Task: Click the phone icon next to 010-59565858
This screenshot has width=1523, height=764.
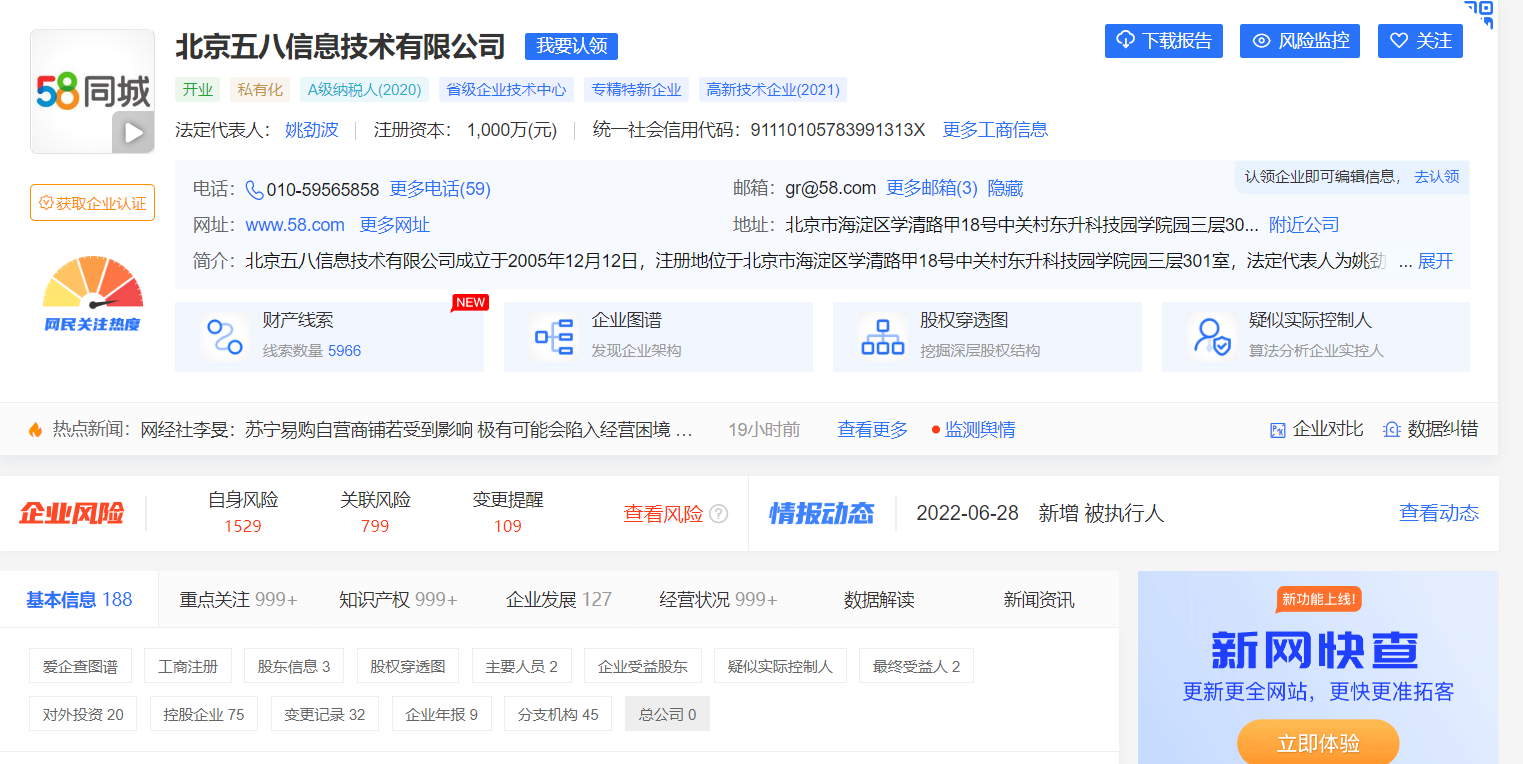Action: pos(254,189)
